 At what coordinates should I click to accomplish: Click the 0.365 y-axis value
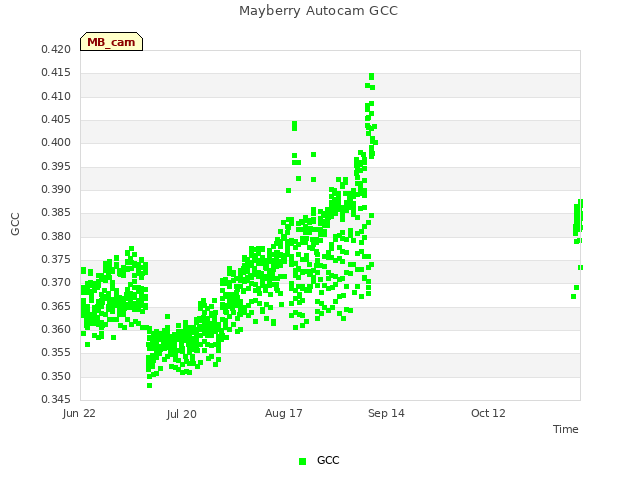click(x=56, y=306)
